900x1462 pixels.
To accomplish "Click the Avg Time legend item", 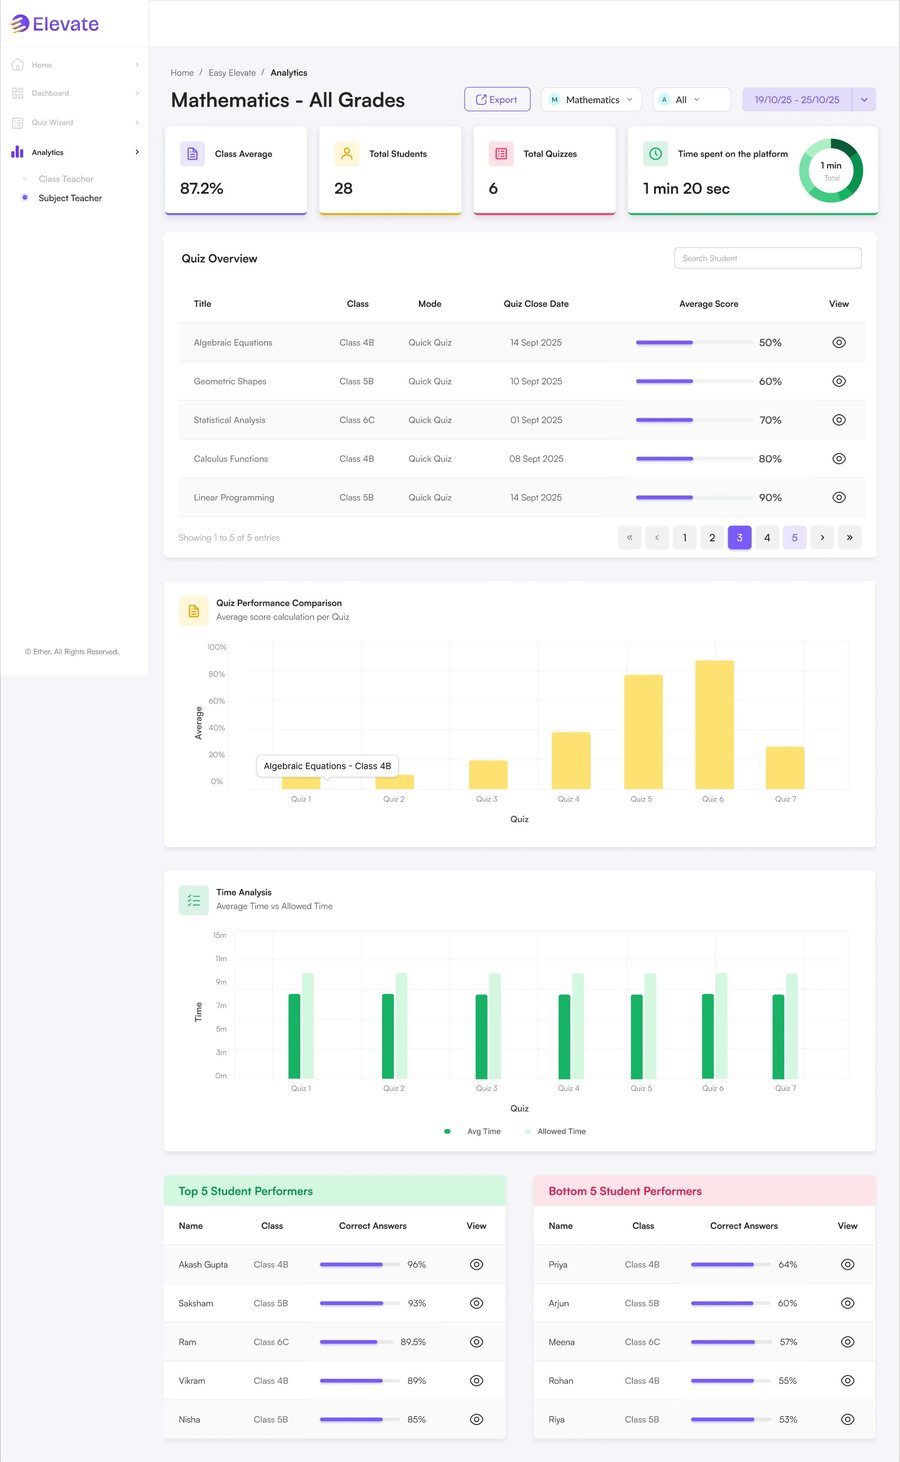I will click(x=473, y=1131).
